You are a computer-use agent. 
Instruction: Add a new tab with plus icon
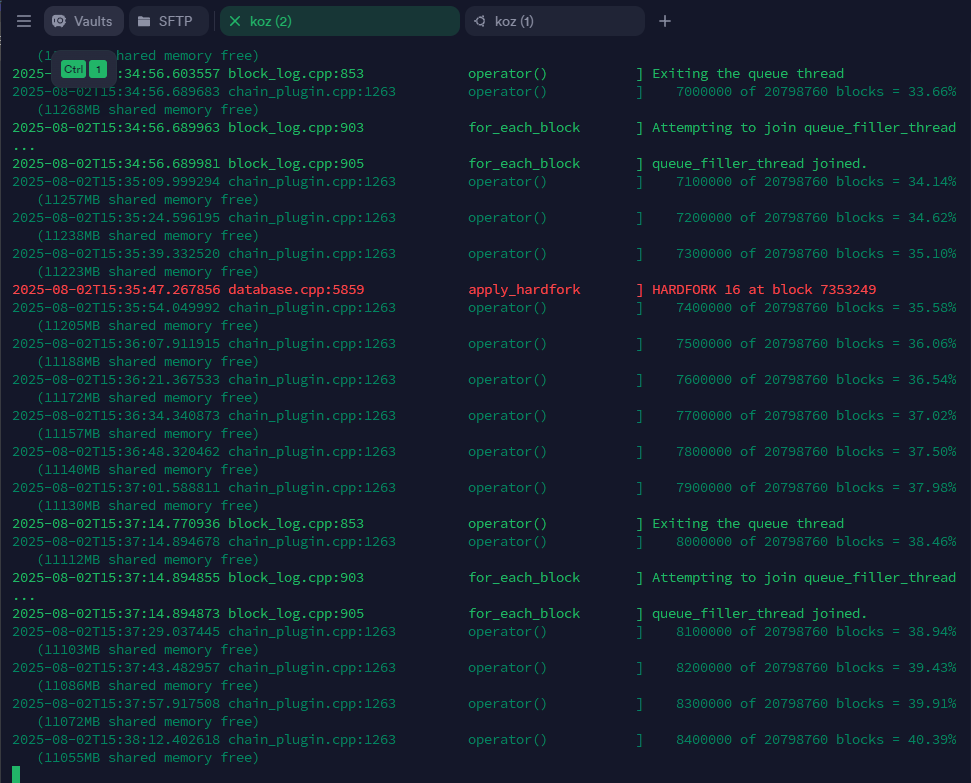coord(664,21)
